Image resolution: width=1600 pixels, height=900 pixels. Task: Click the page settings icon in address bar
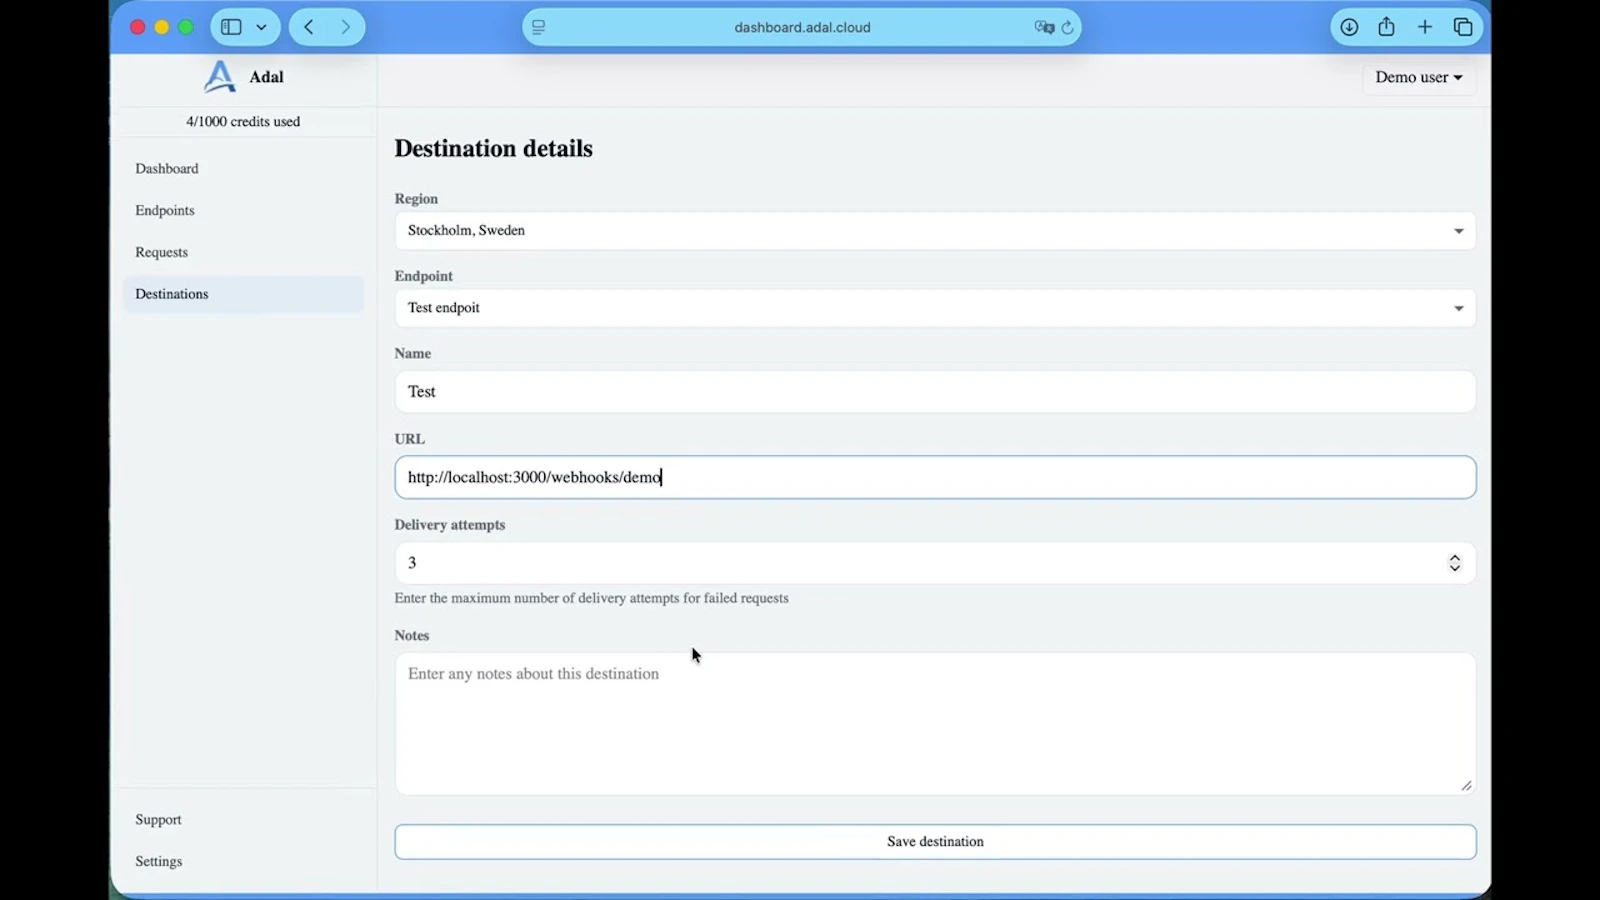(x=539, y=27)
